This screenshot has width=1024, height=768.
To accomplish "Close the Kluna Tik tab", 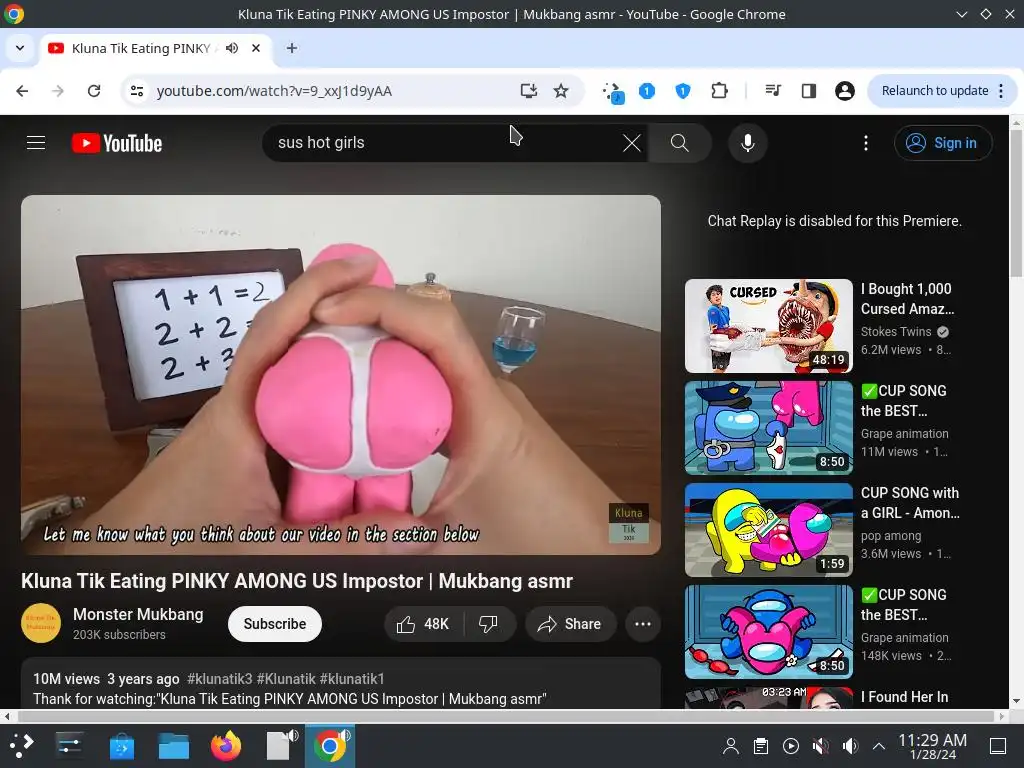I will pyautogui.click(x=256, y=48).
